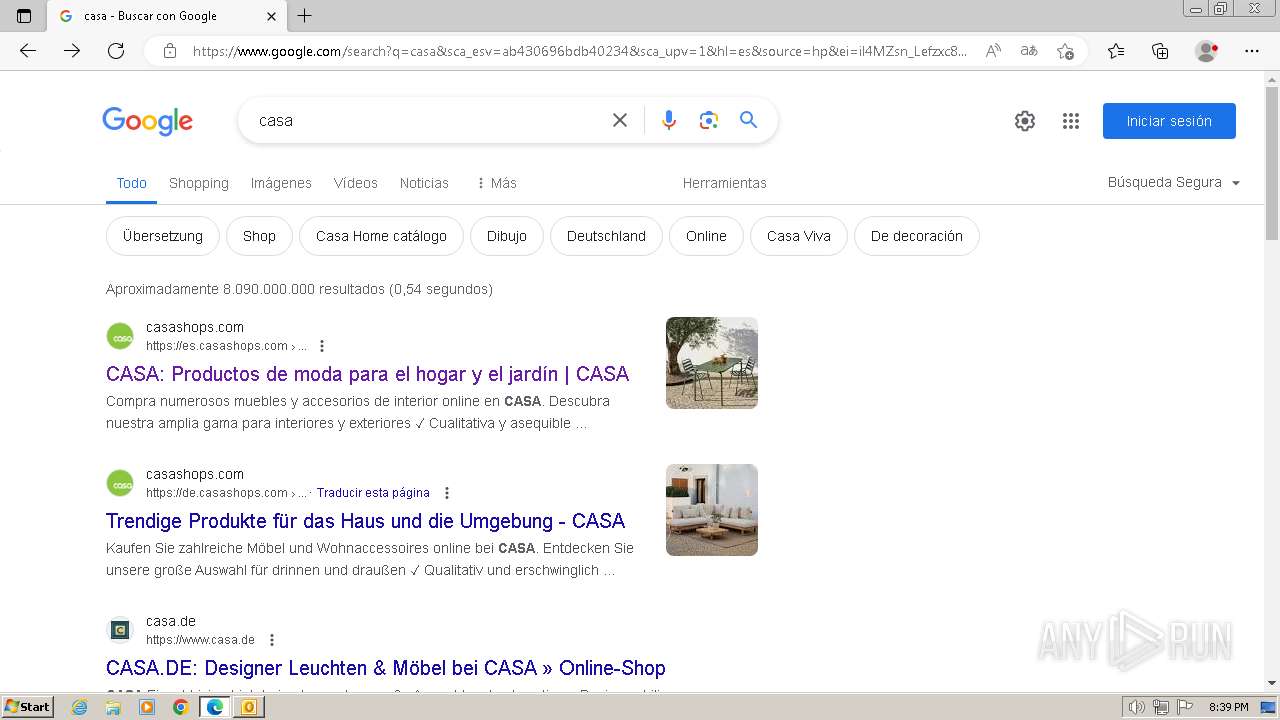
Task: Open tab actions menu
Action: (x=24, y=16)
